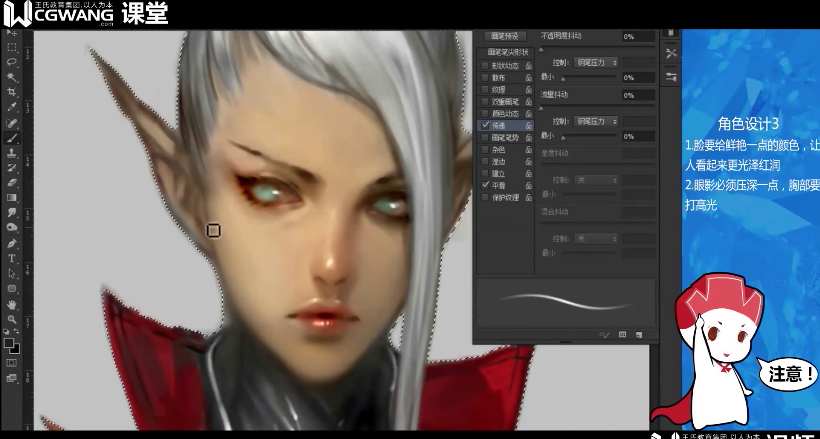The image size is (820, 439).
Task: Click 最小 percentage field under 流量抖动
Action: [x=639, y=136]
